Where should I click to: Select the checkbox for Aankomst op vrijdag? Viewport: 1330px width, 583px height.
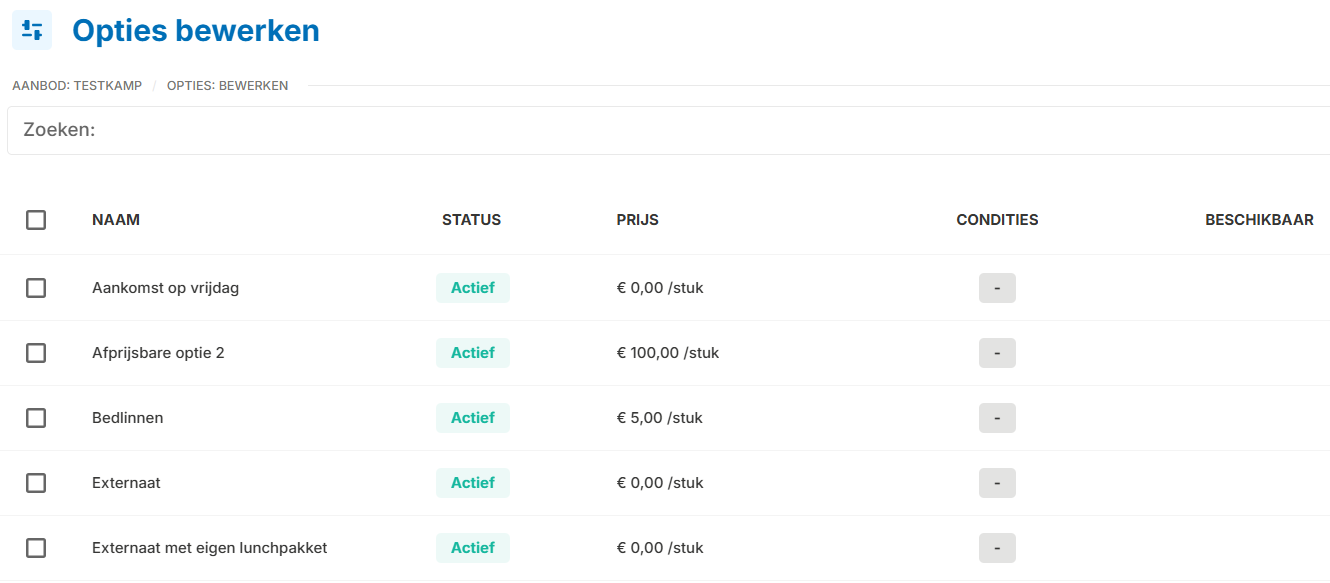tap(36, 288)
